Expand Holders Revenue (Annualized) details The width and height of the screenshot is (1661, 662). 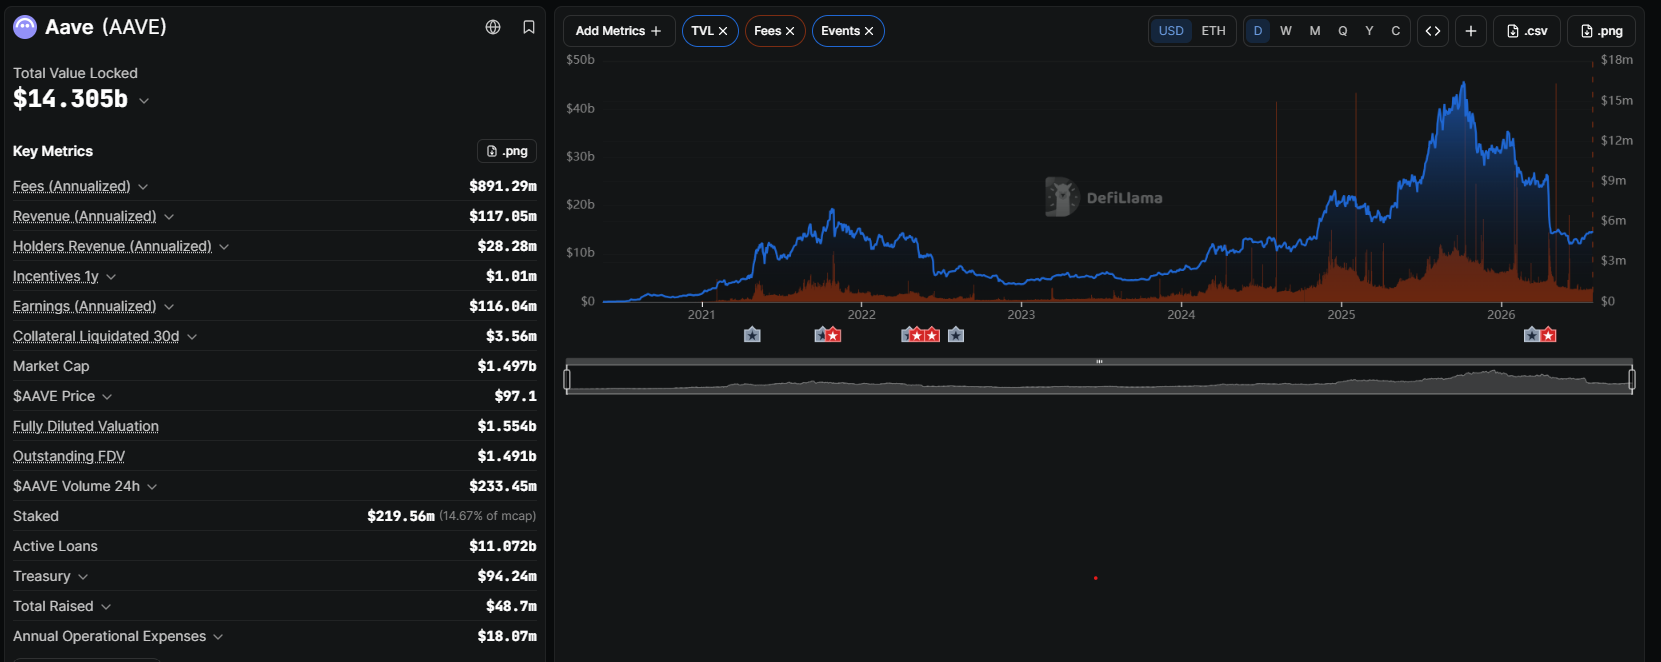tap(224, 247)
